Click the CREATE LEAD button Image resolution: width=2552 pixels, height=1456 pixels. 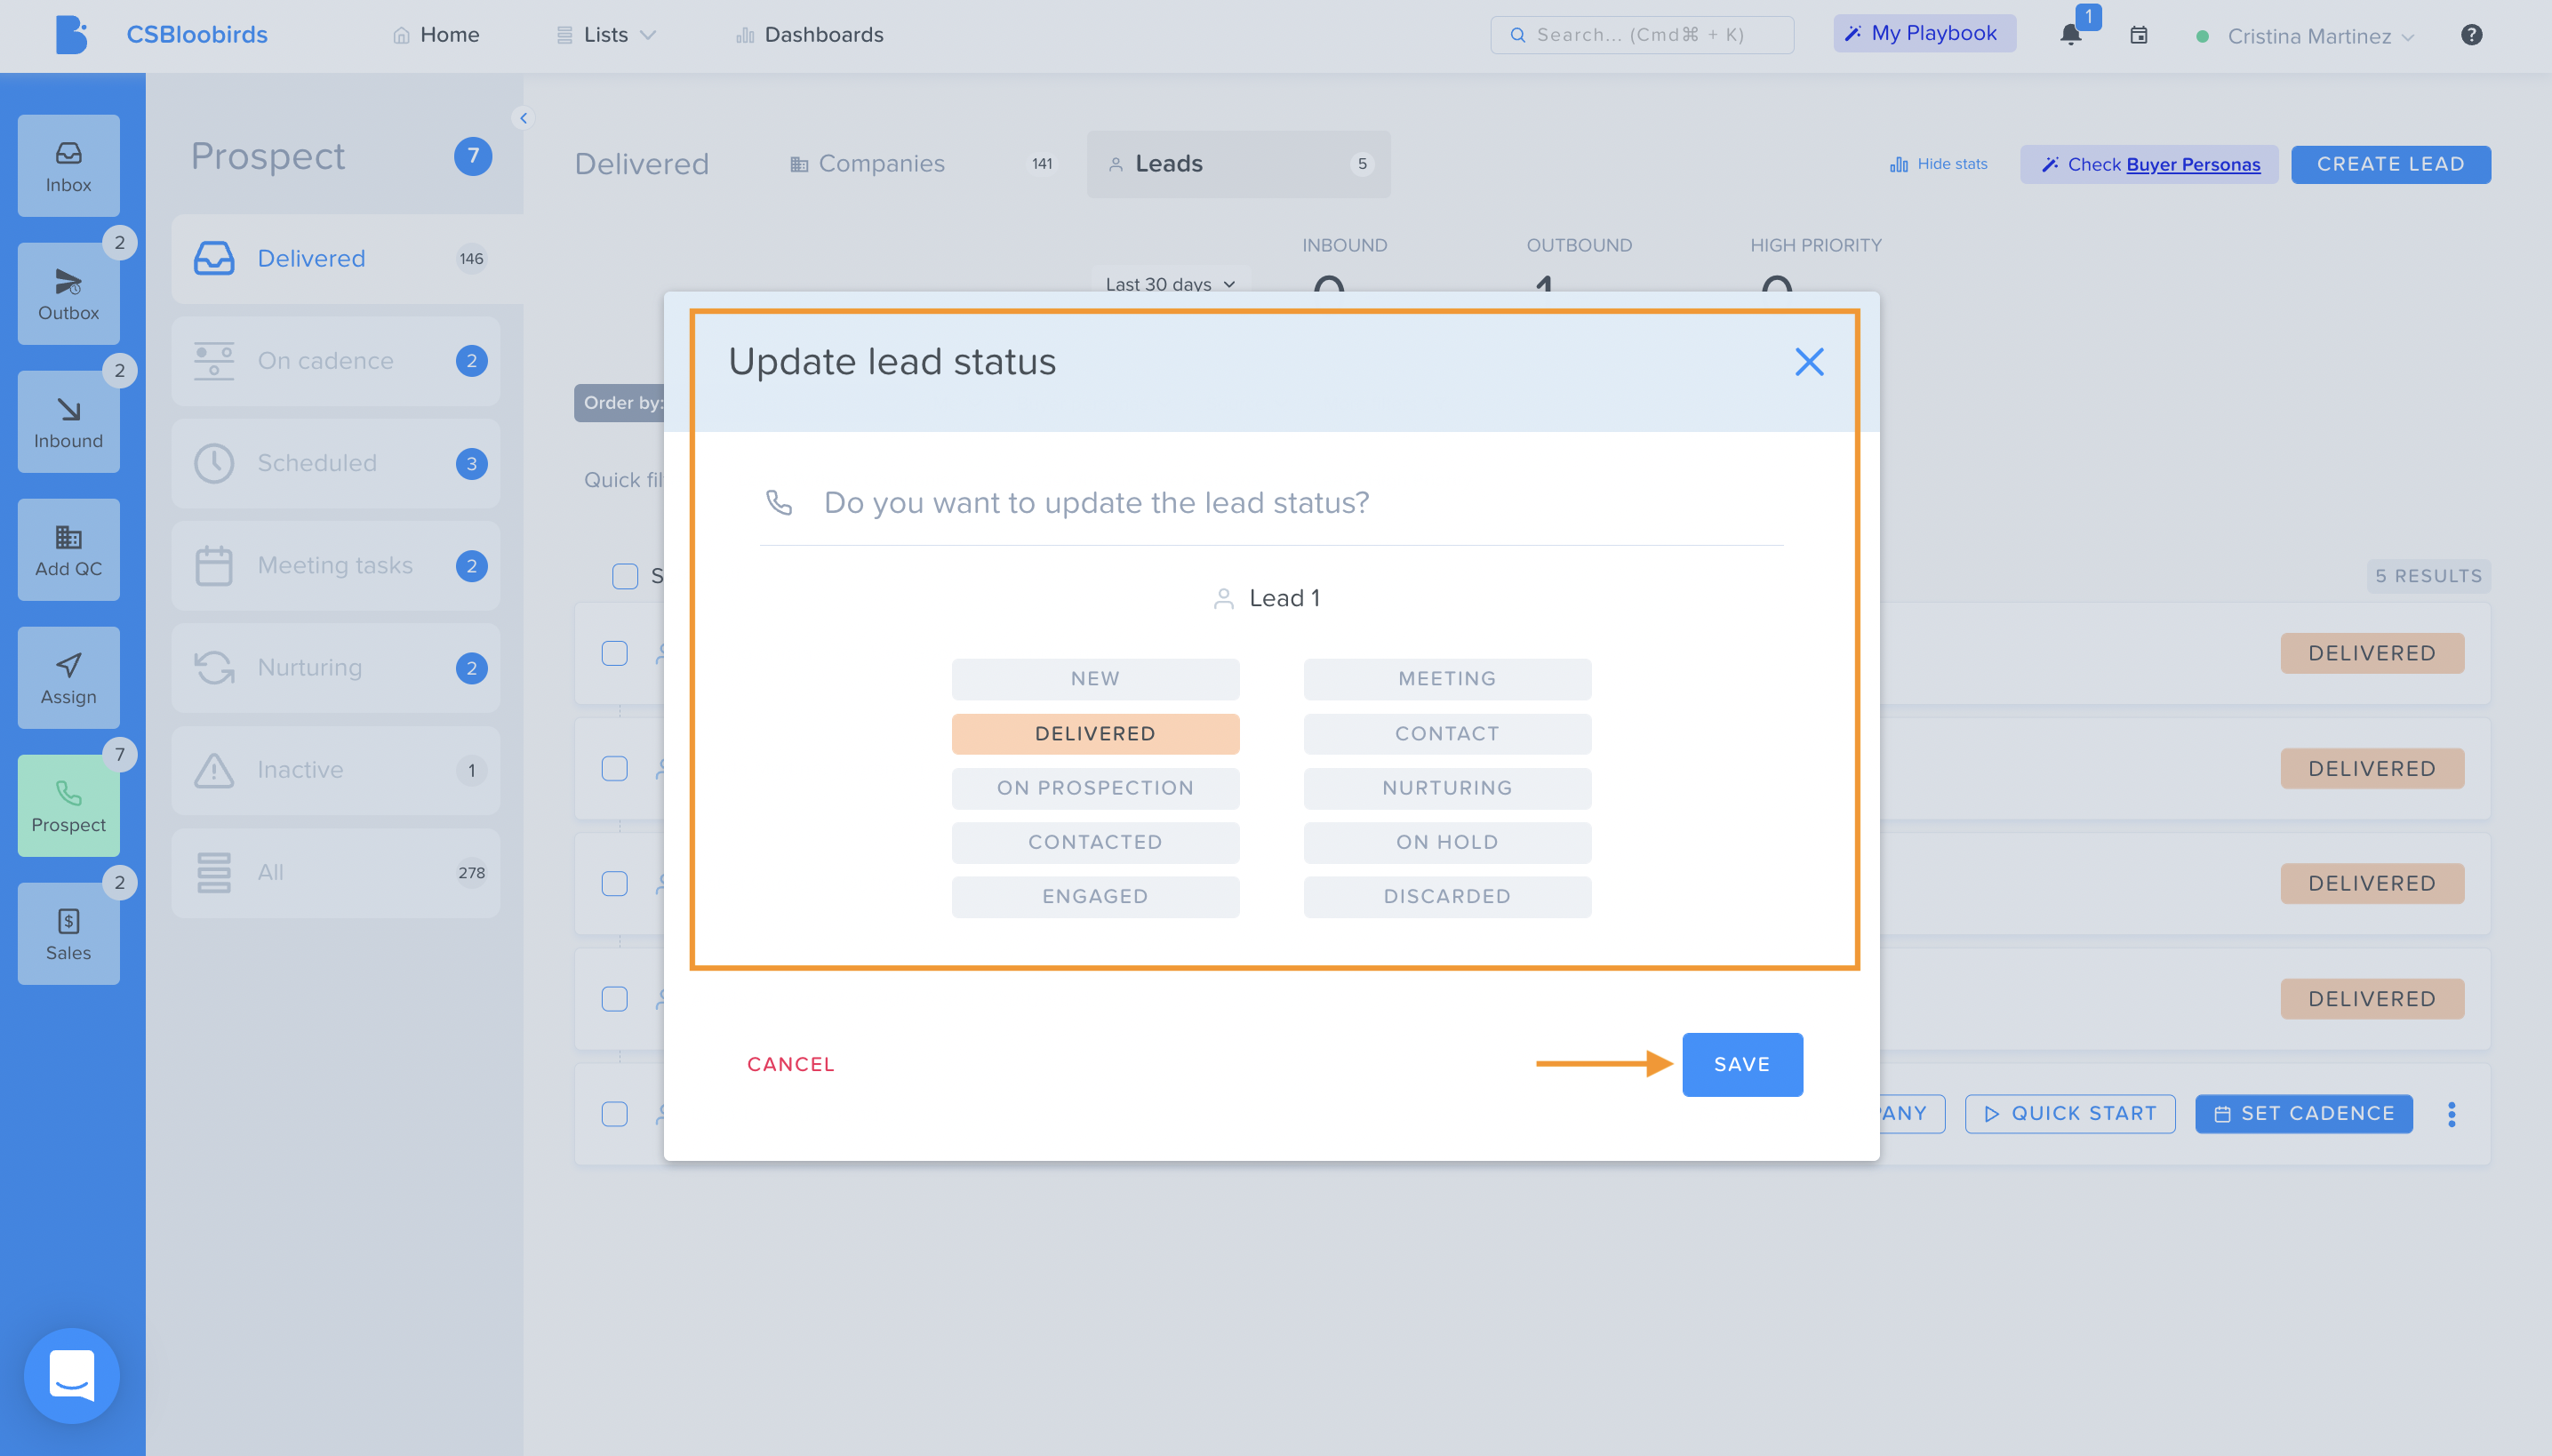point(2391,164)
